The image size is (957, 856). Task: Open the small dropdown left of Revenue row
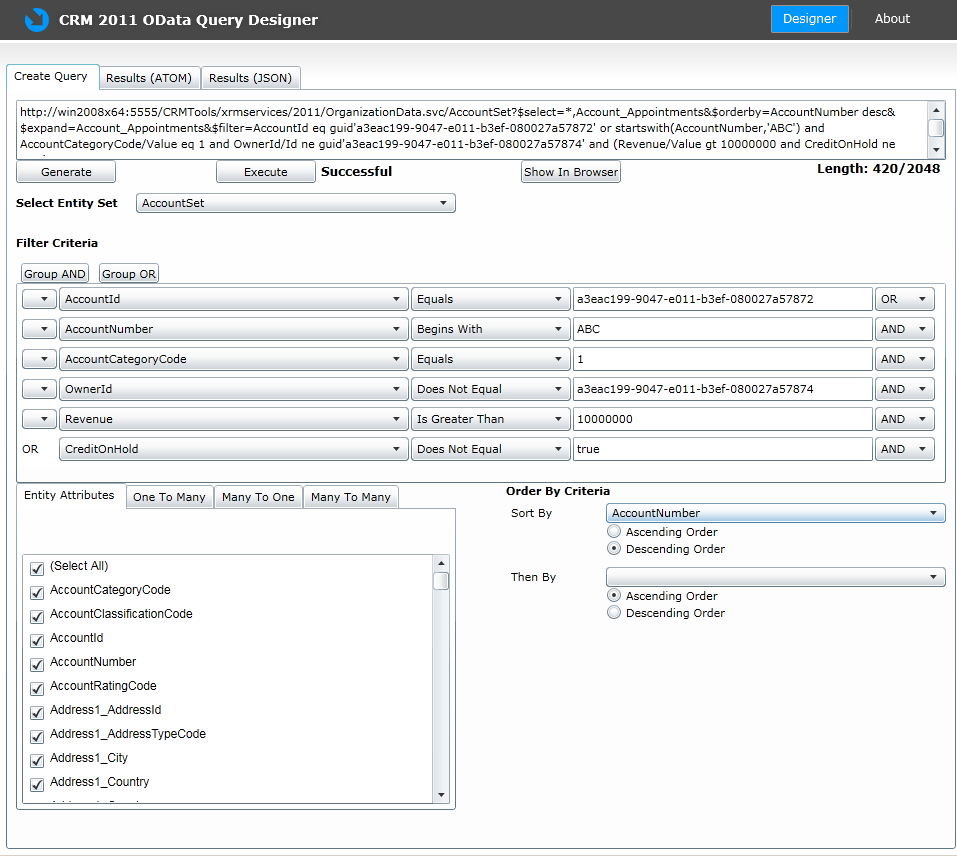39,419
